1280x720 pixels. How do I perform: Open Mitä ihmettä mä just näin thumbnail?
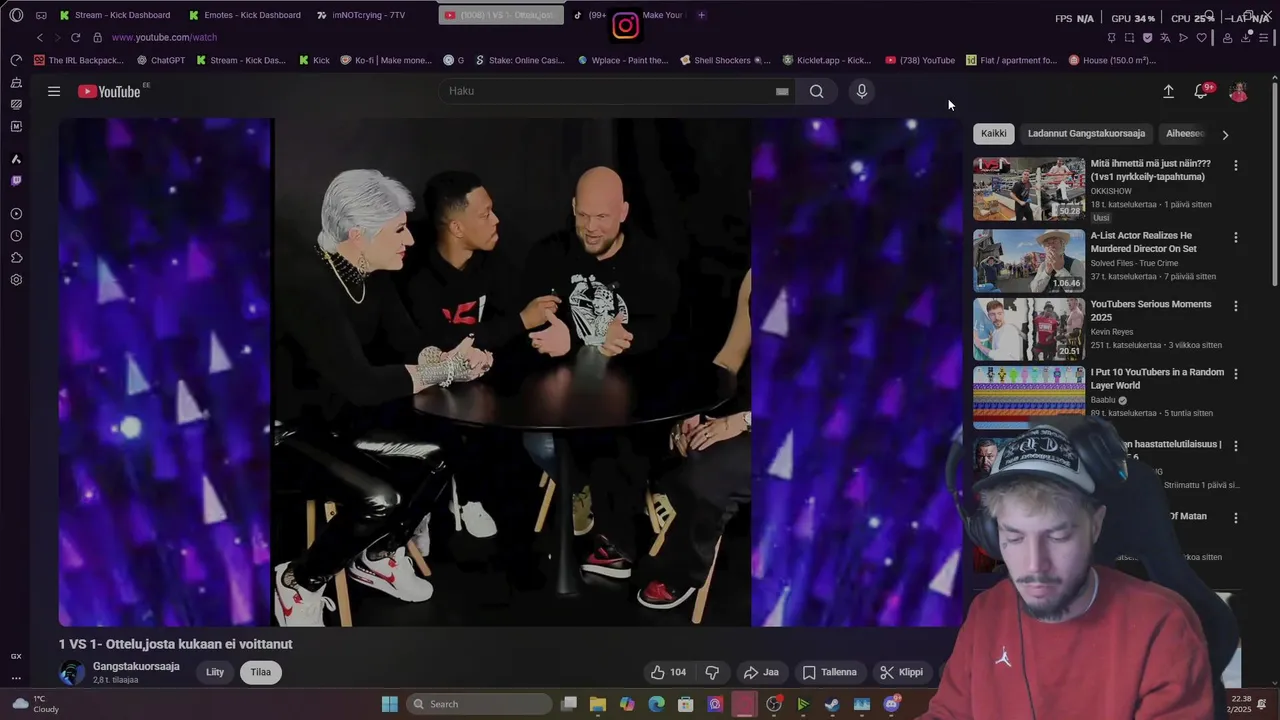tap(1029, 189)
